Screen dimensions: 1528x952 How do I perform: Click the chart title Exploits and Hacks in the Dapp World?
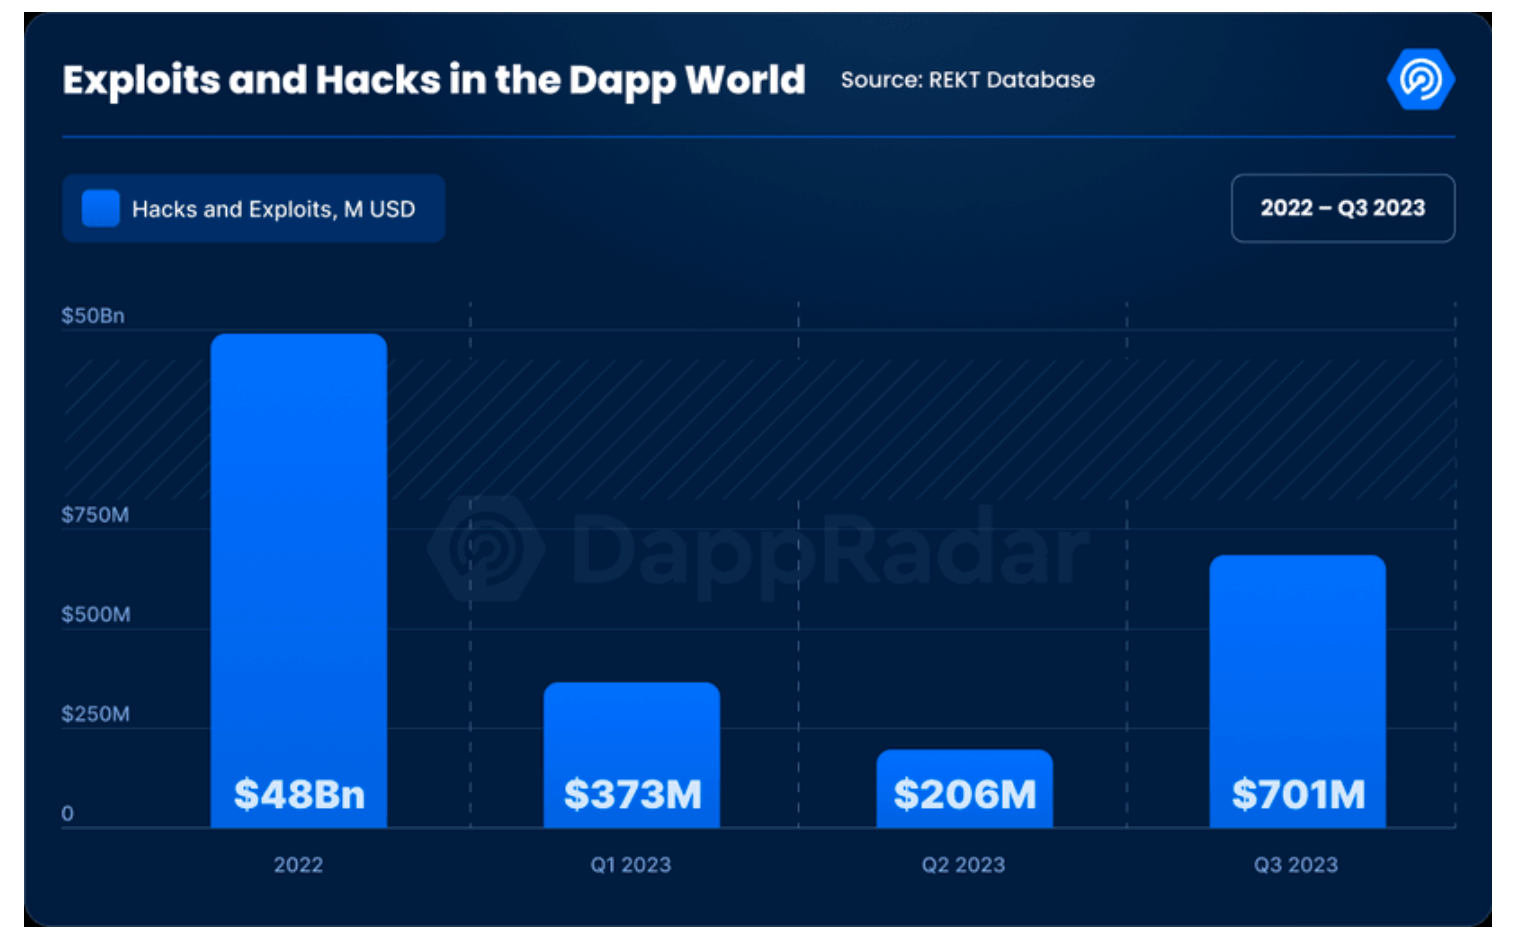coord(434,80)
